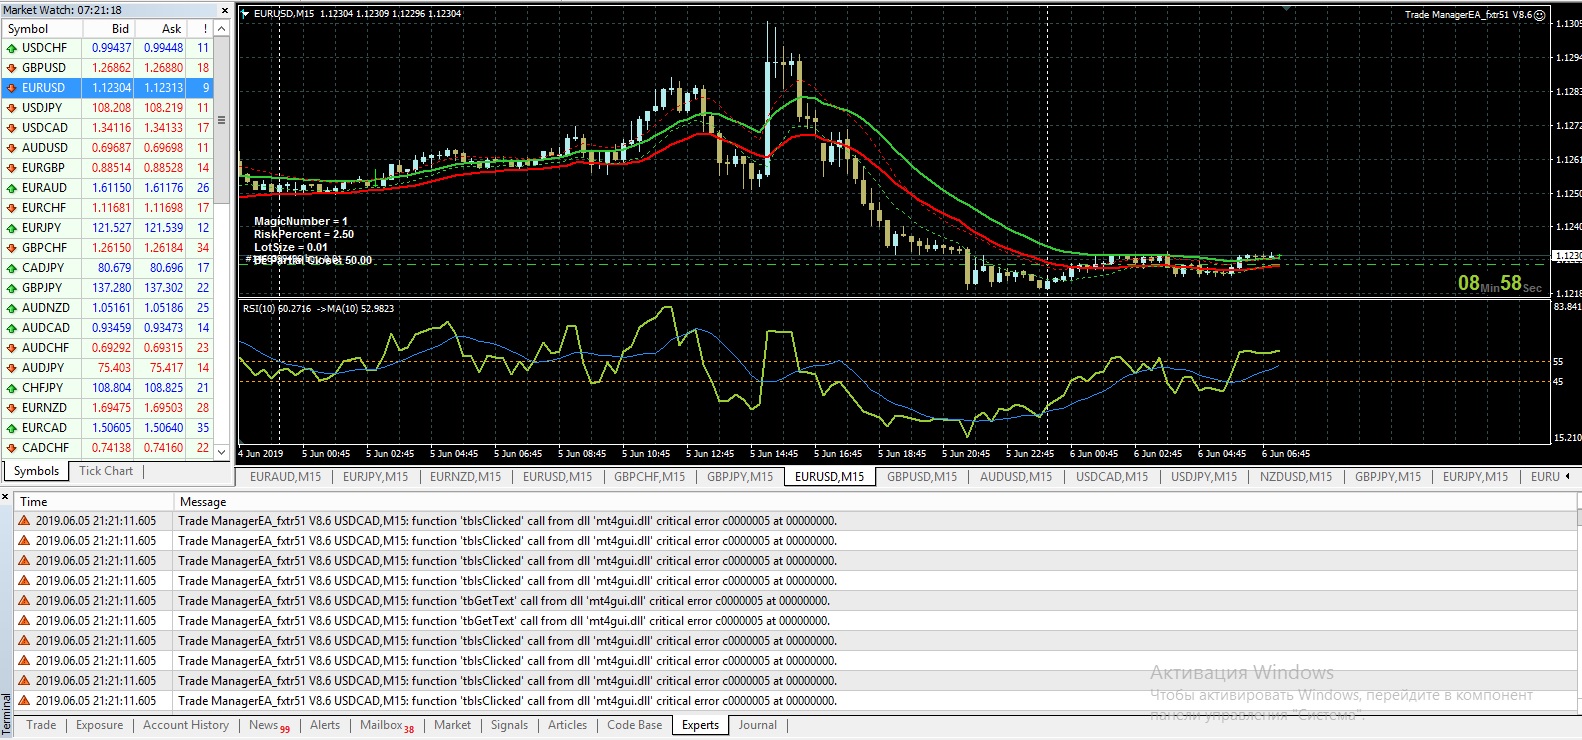Select the arrow icon of the highlighted EURUSD row

tap(12, 88)
